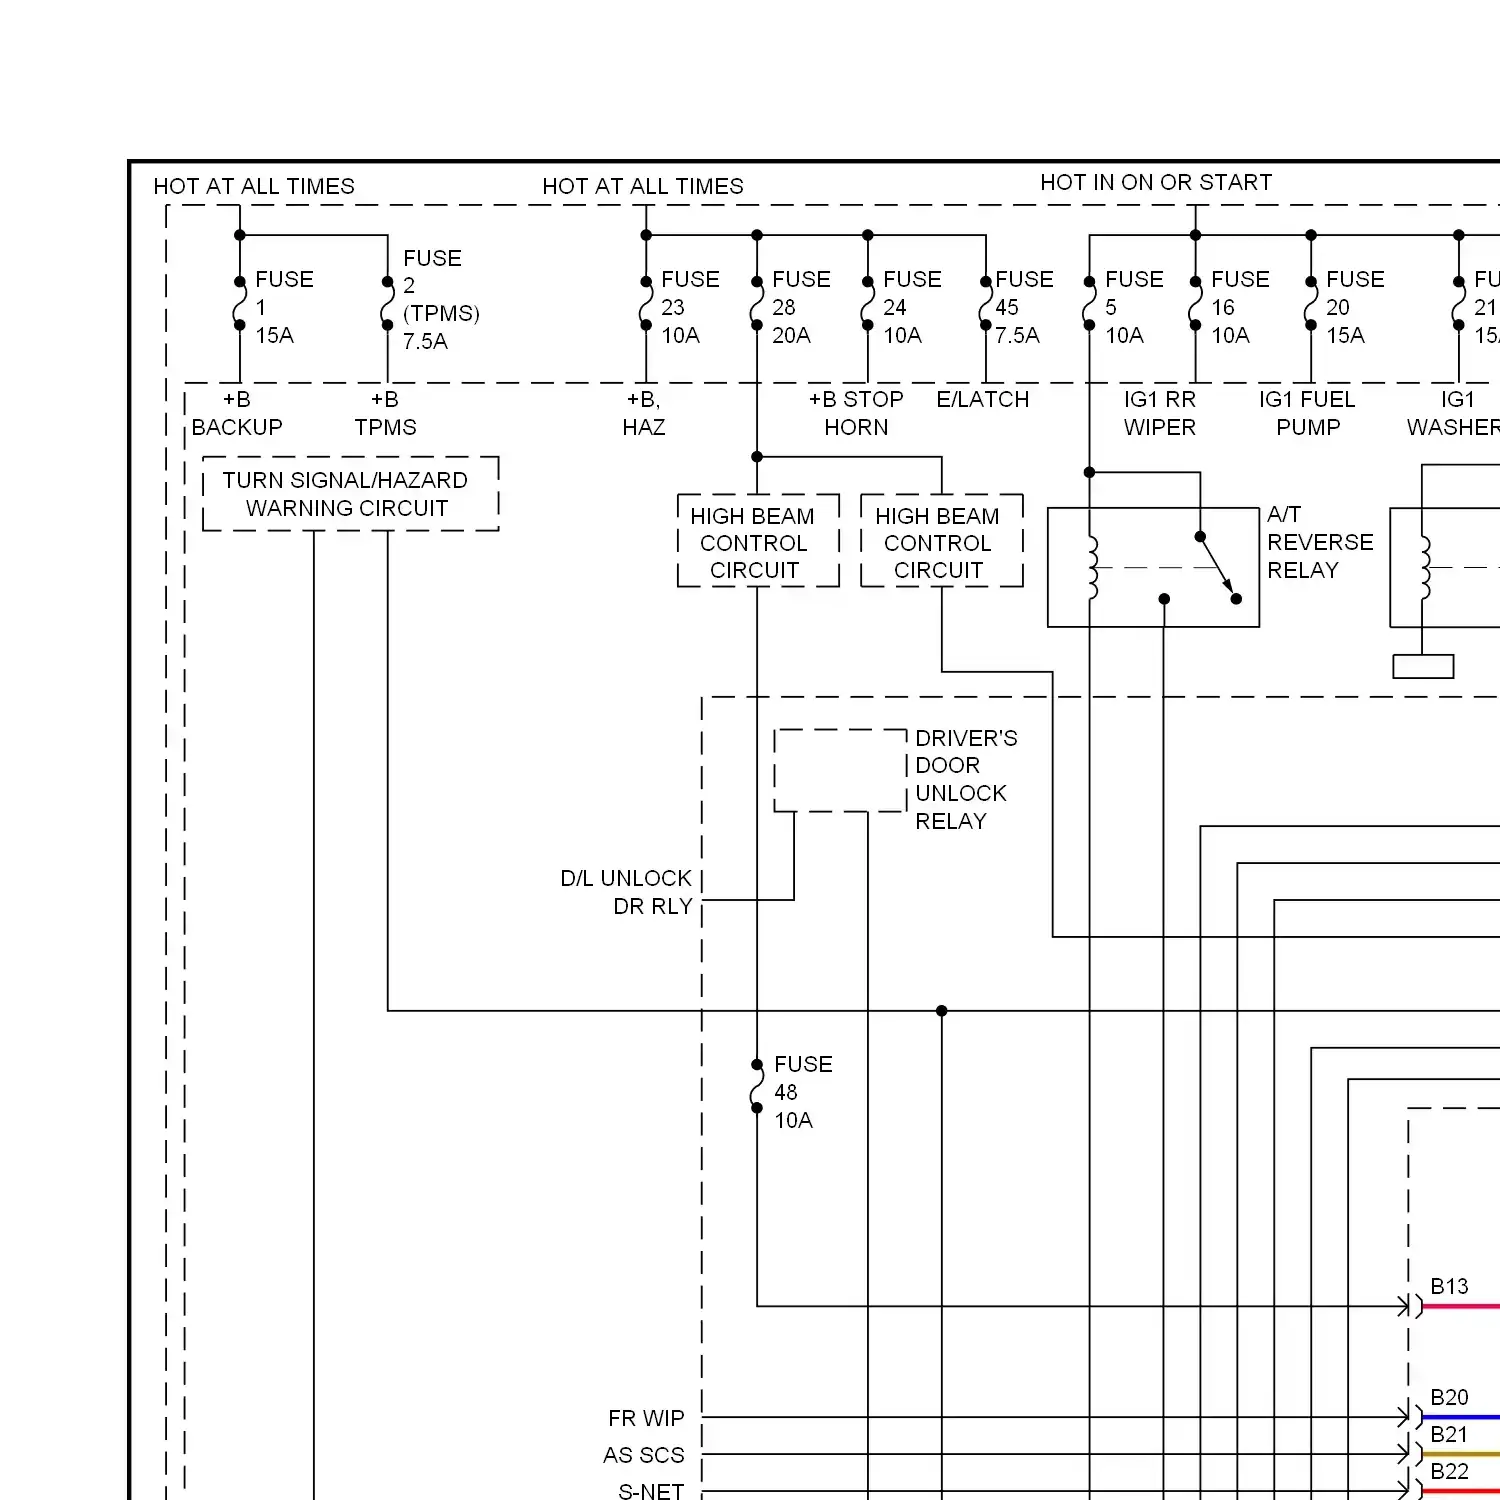
Task: Click the FUSE 24 10A label
Action: click(x=912, y=307)
